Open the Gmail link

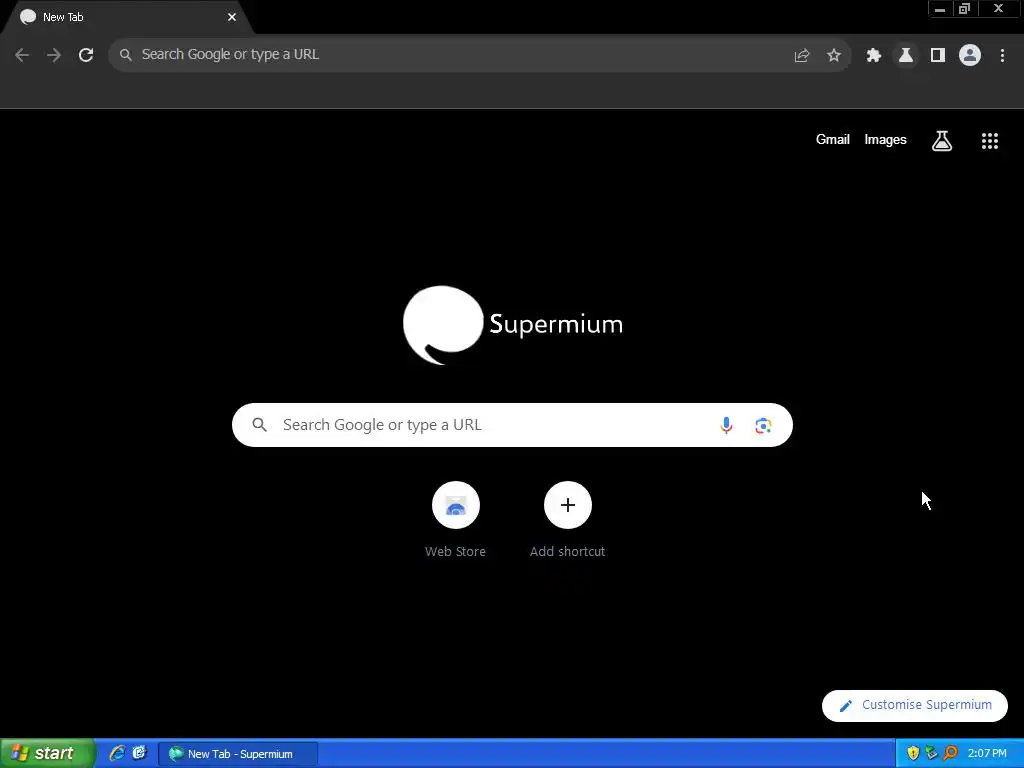[833, 140]
